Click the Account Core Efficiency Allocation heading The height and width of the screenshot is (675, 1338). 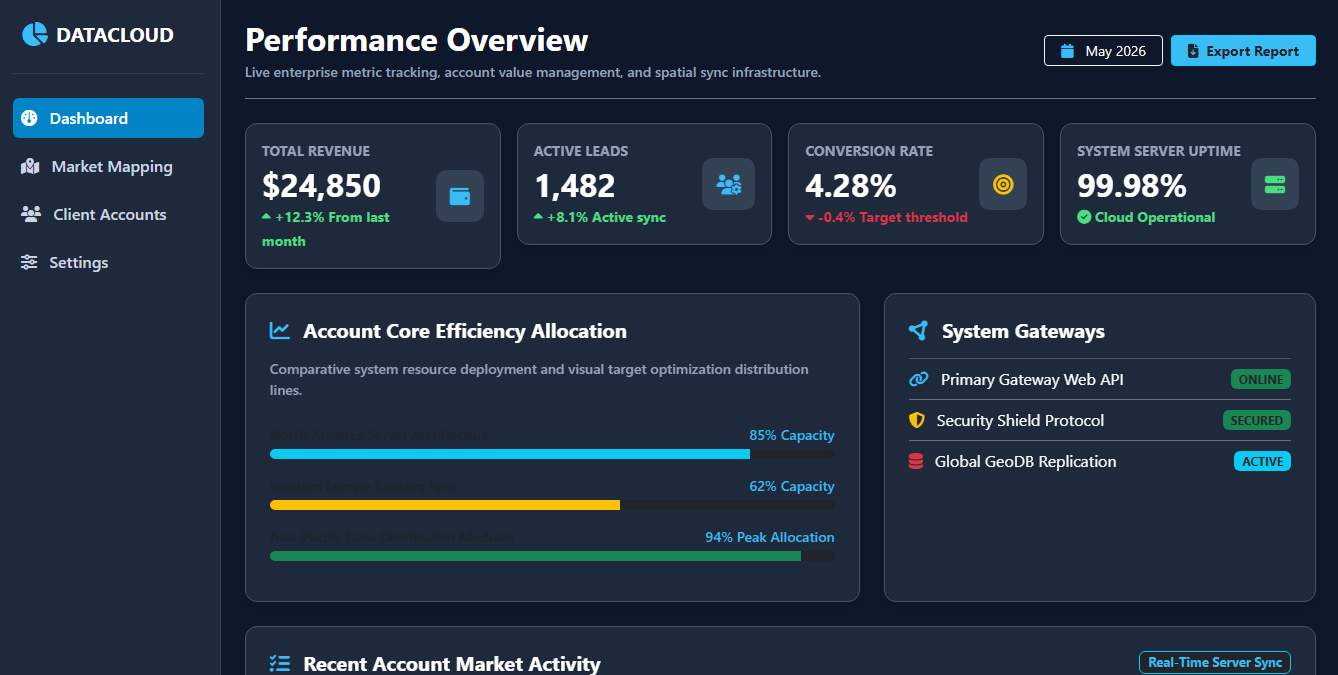(465, 331)
